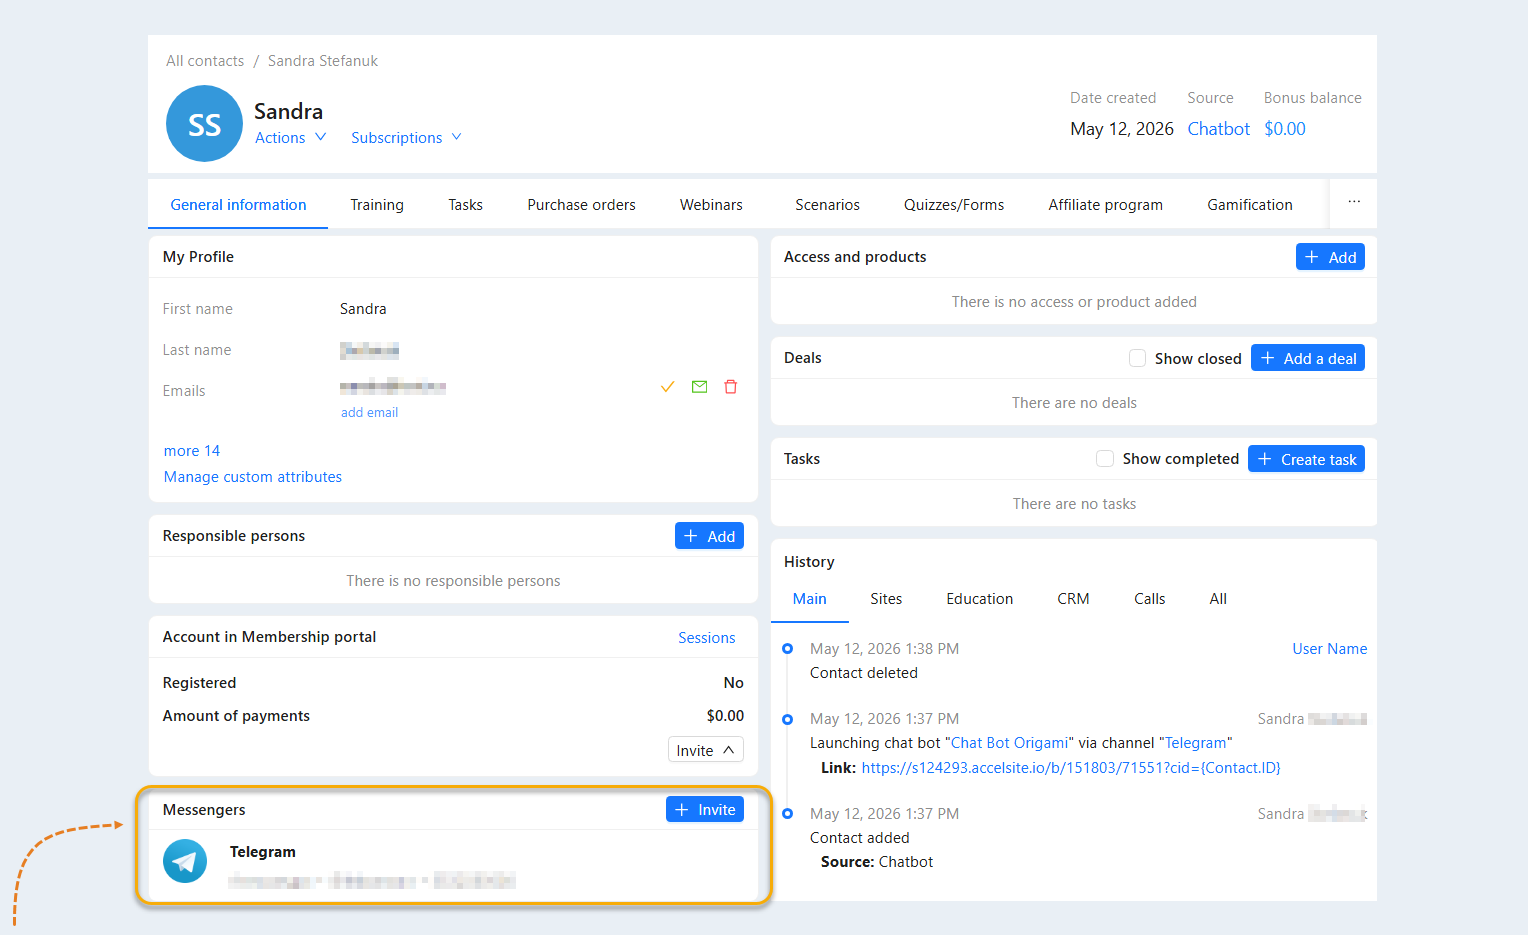
Task: Click the Registered No value
Action: point(733,683)
